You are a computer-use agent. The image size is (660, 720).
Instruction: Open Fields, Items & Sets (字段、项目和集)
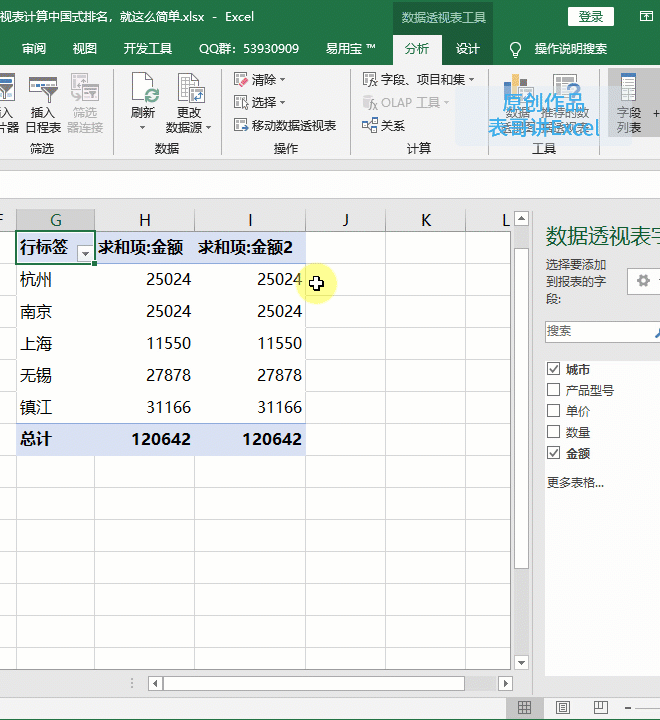pos(418,79)
